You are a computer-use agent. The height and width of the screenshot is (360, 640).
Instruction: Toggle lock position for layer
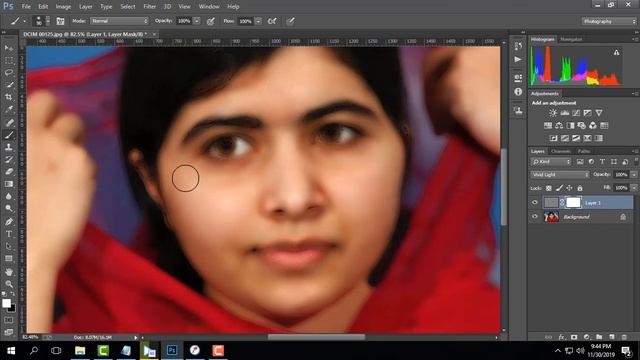point(569,188)
